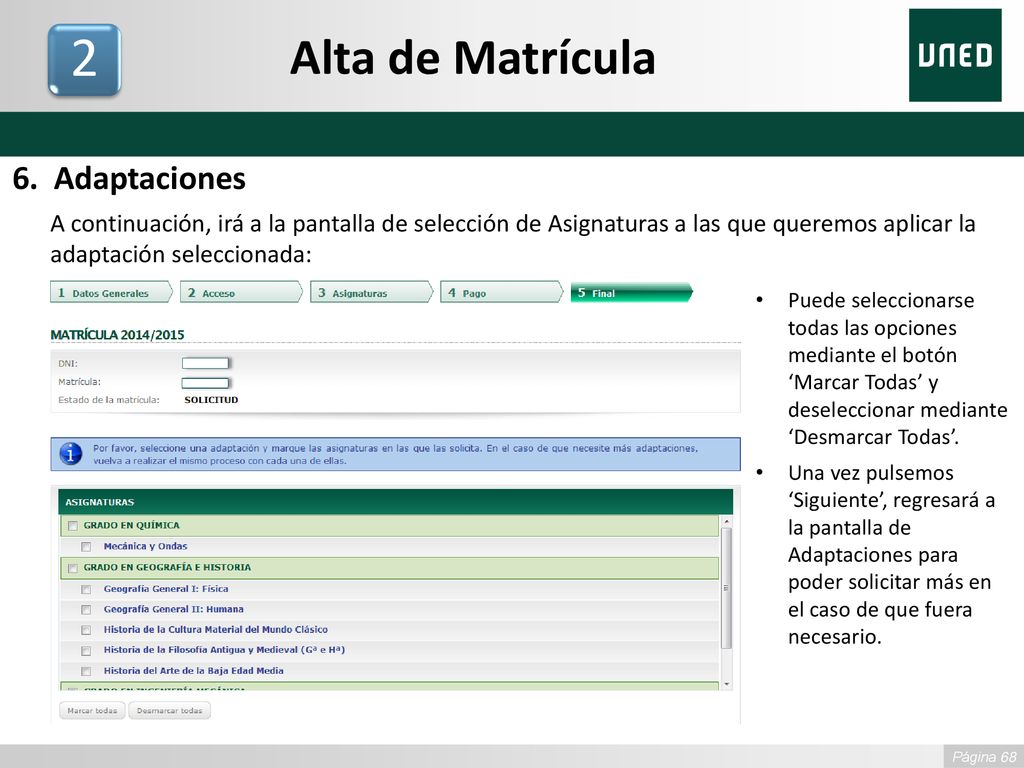Tick Historia de la Cultura Material checkbox
This screenshot has height=768, width=1024.
86,630
